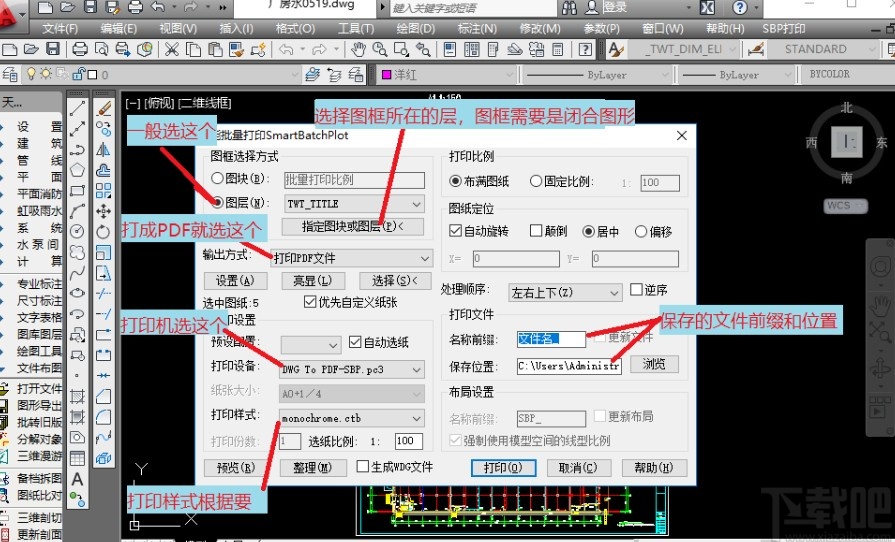Select the Mirror modify tool

pos(104,149)
